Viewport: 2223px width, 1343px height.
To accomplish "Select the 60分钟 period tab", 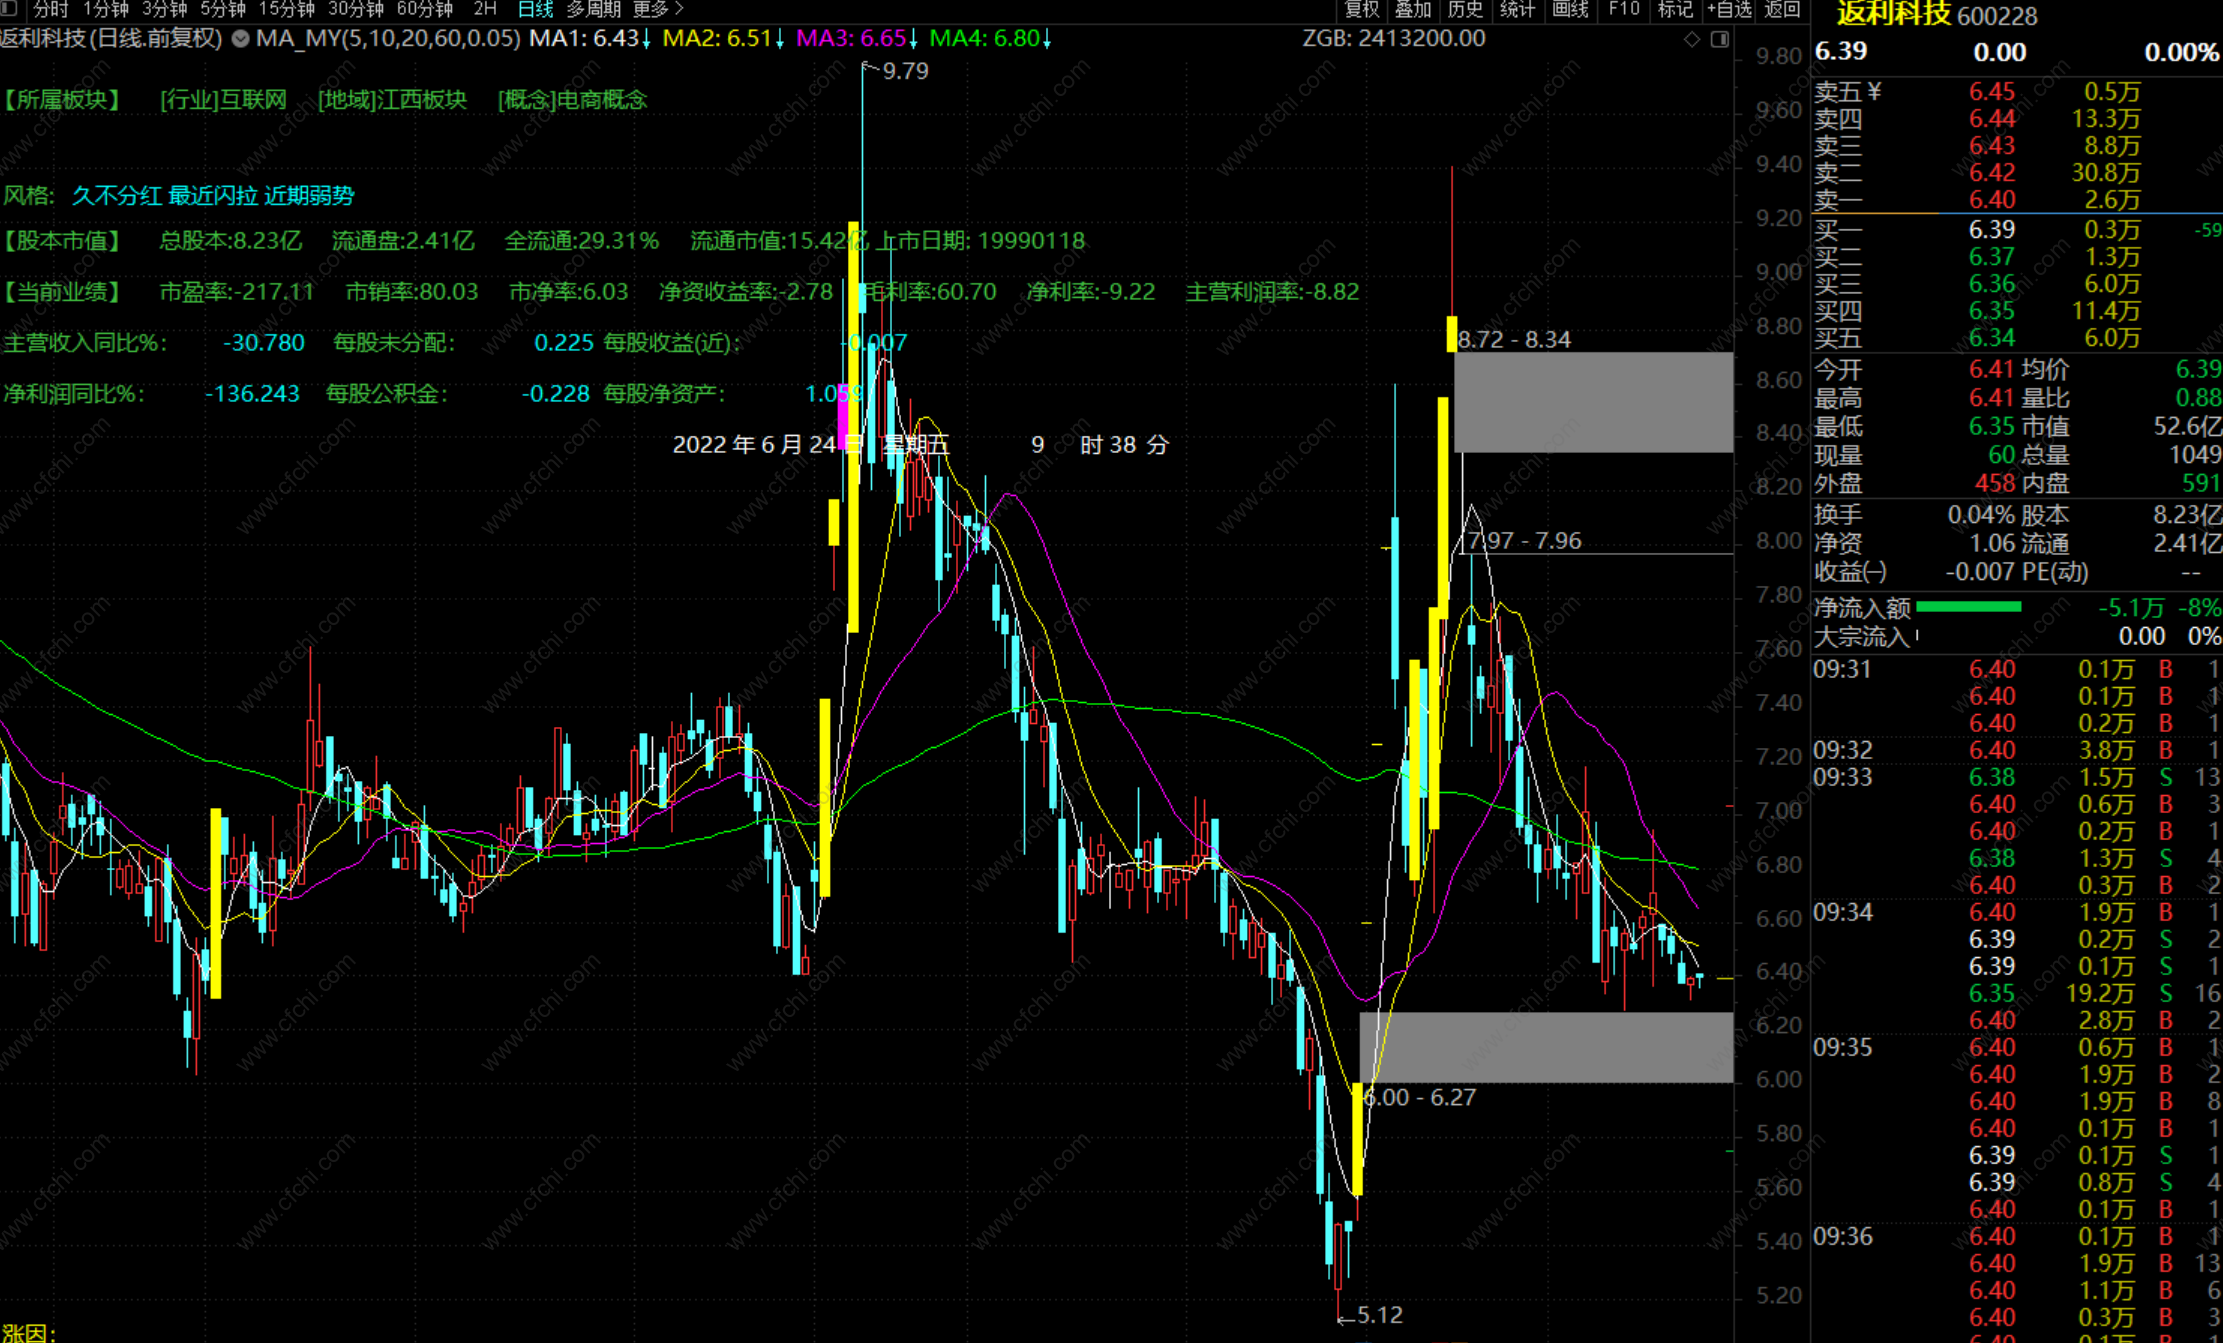I will (424, 9).
